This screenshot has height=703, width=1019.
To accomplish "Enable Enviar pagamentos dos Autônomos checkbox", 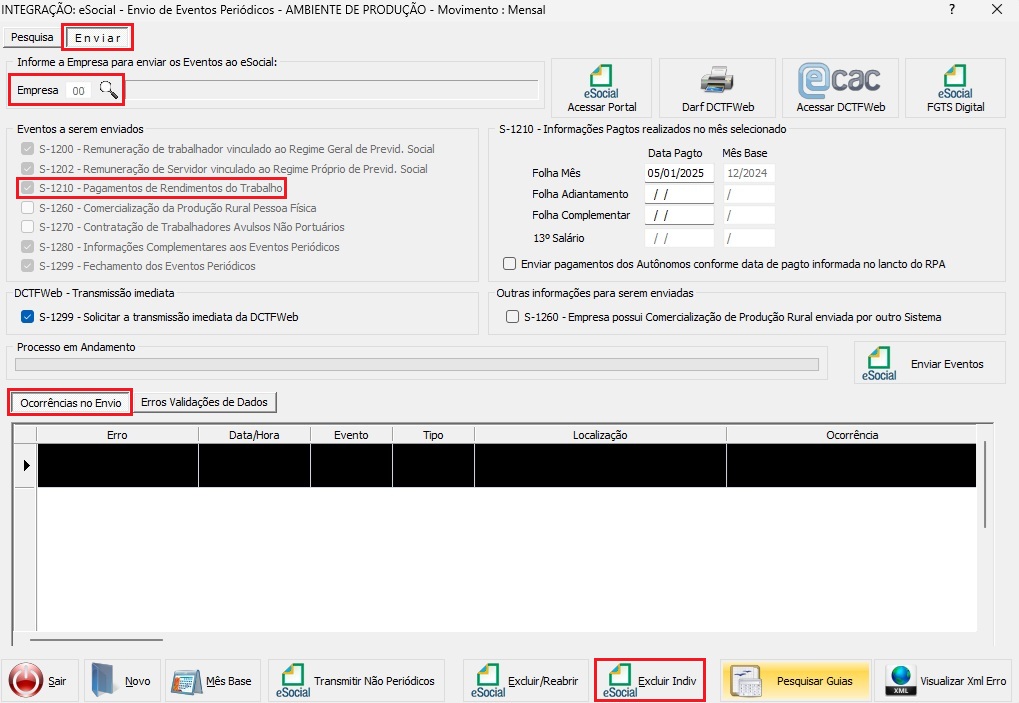I will (x=511, y=264).
